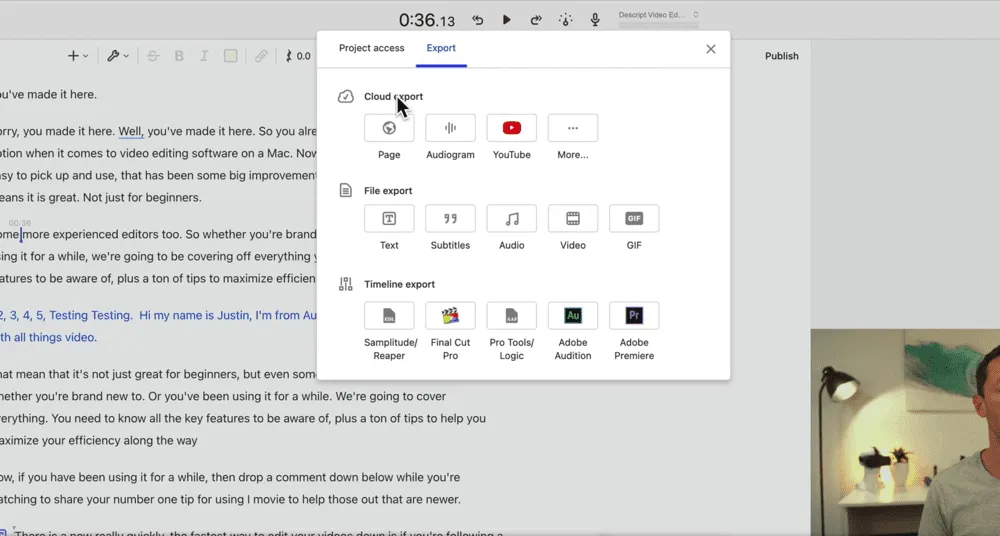Screen dimensions: 1000x536
Task: Click the highlight color swatch
Action: (231, 56)
